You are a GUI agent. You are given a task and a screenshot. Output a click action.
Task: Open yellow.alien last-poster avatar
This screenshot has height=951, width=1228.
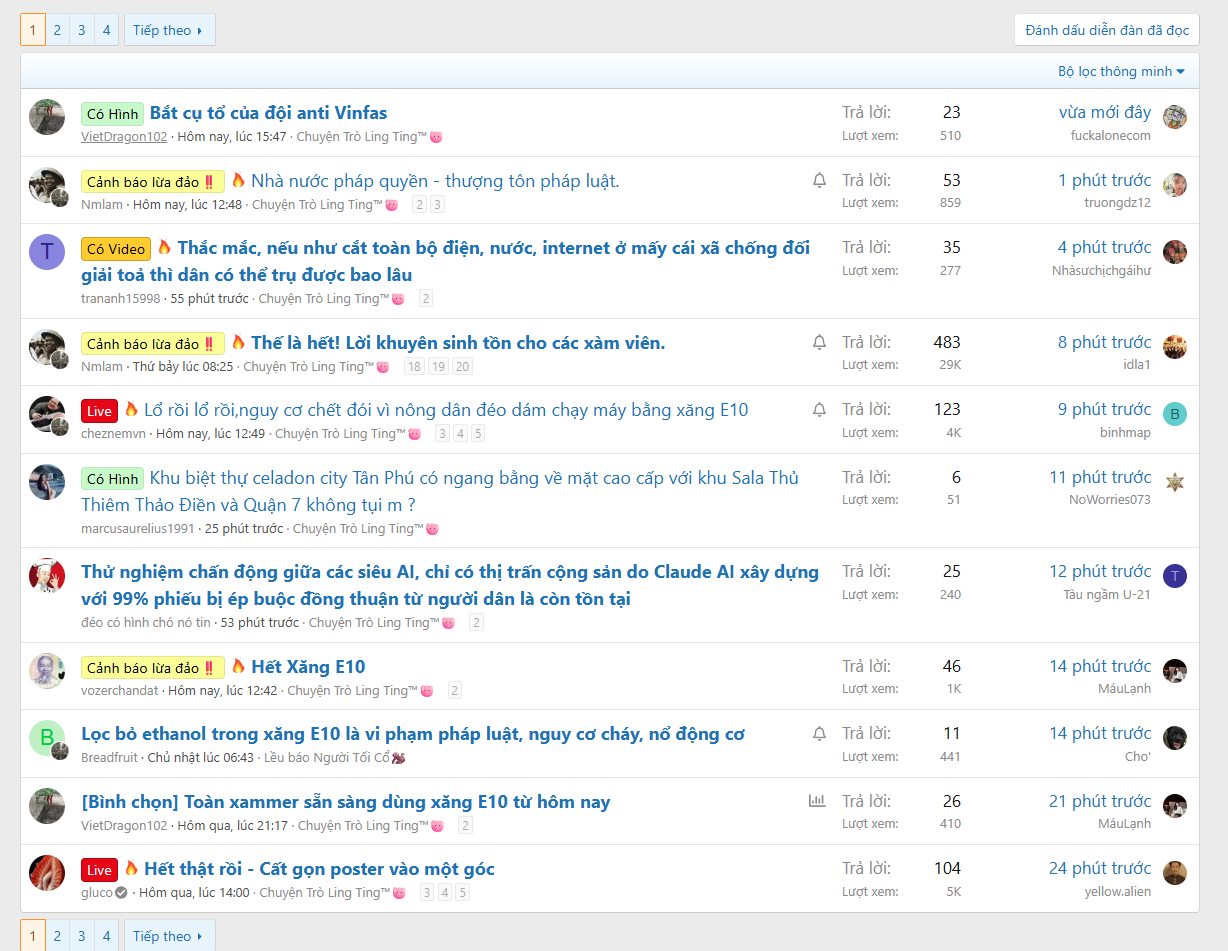[x=1175, y=873]
